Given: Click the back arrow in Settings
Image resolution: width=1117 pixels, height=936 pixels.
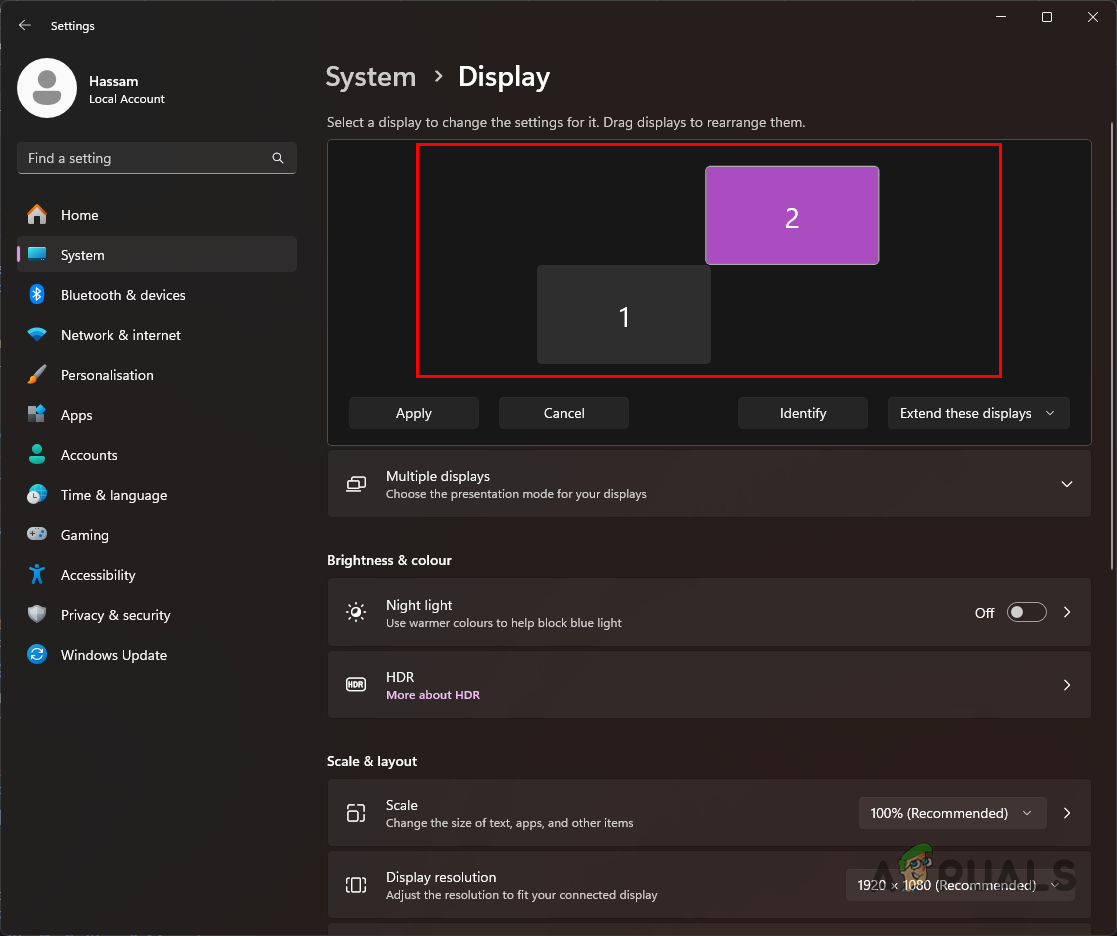Looking at the screenshot, I should coord(24,25).
